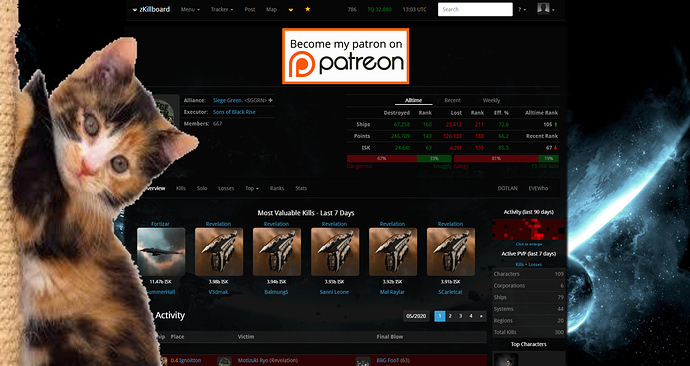Switch to the Recent stats tab
This screenshot has height=366, width=690.
pos(452,100)
